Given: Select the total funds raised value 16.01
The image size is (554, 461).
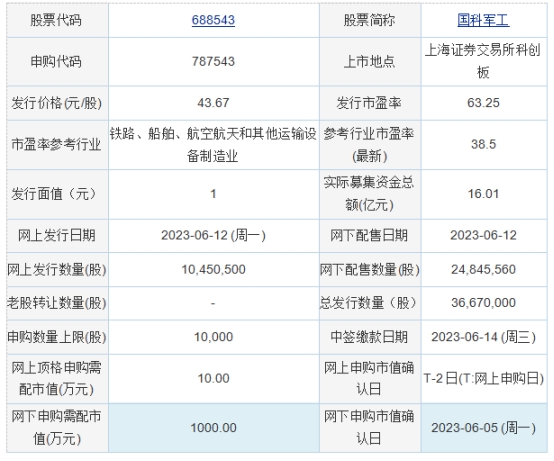Looking at the screenshot, I should click(x=483, y=194).
